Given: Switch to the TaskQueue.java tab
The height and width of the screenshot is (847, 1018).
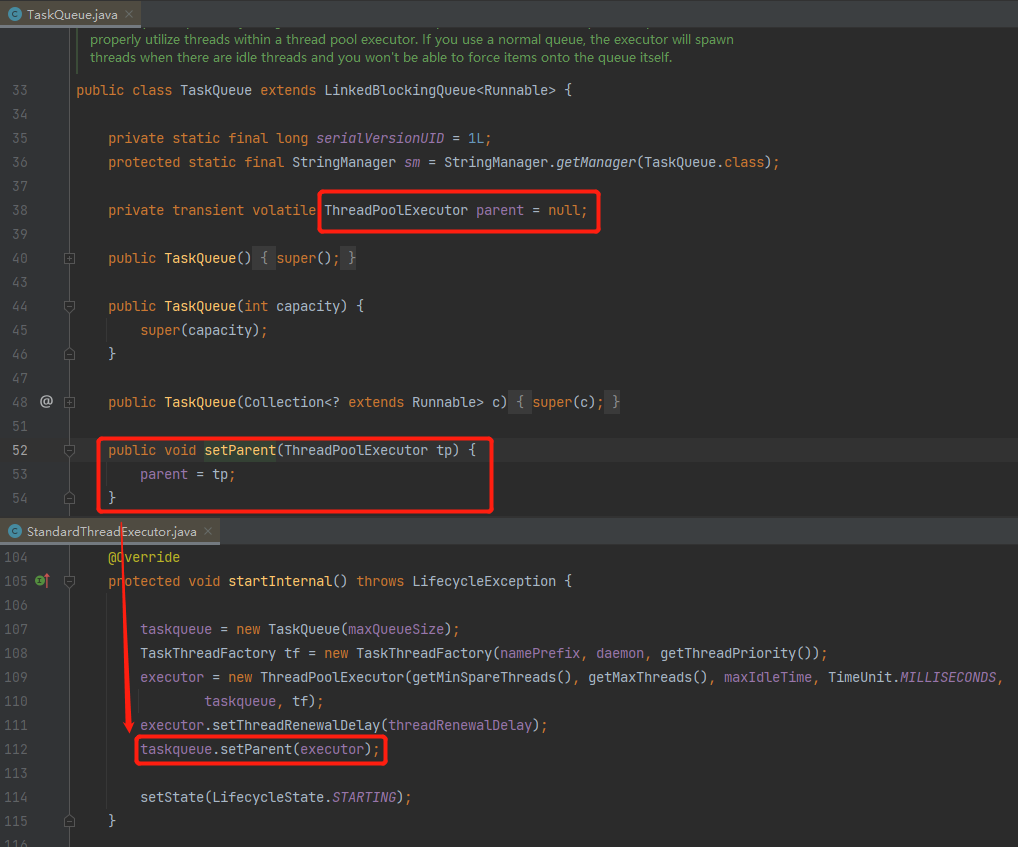Looking at the screenshot, I should point(64,13).
